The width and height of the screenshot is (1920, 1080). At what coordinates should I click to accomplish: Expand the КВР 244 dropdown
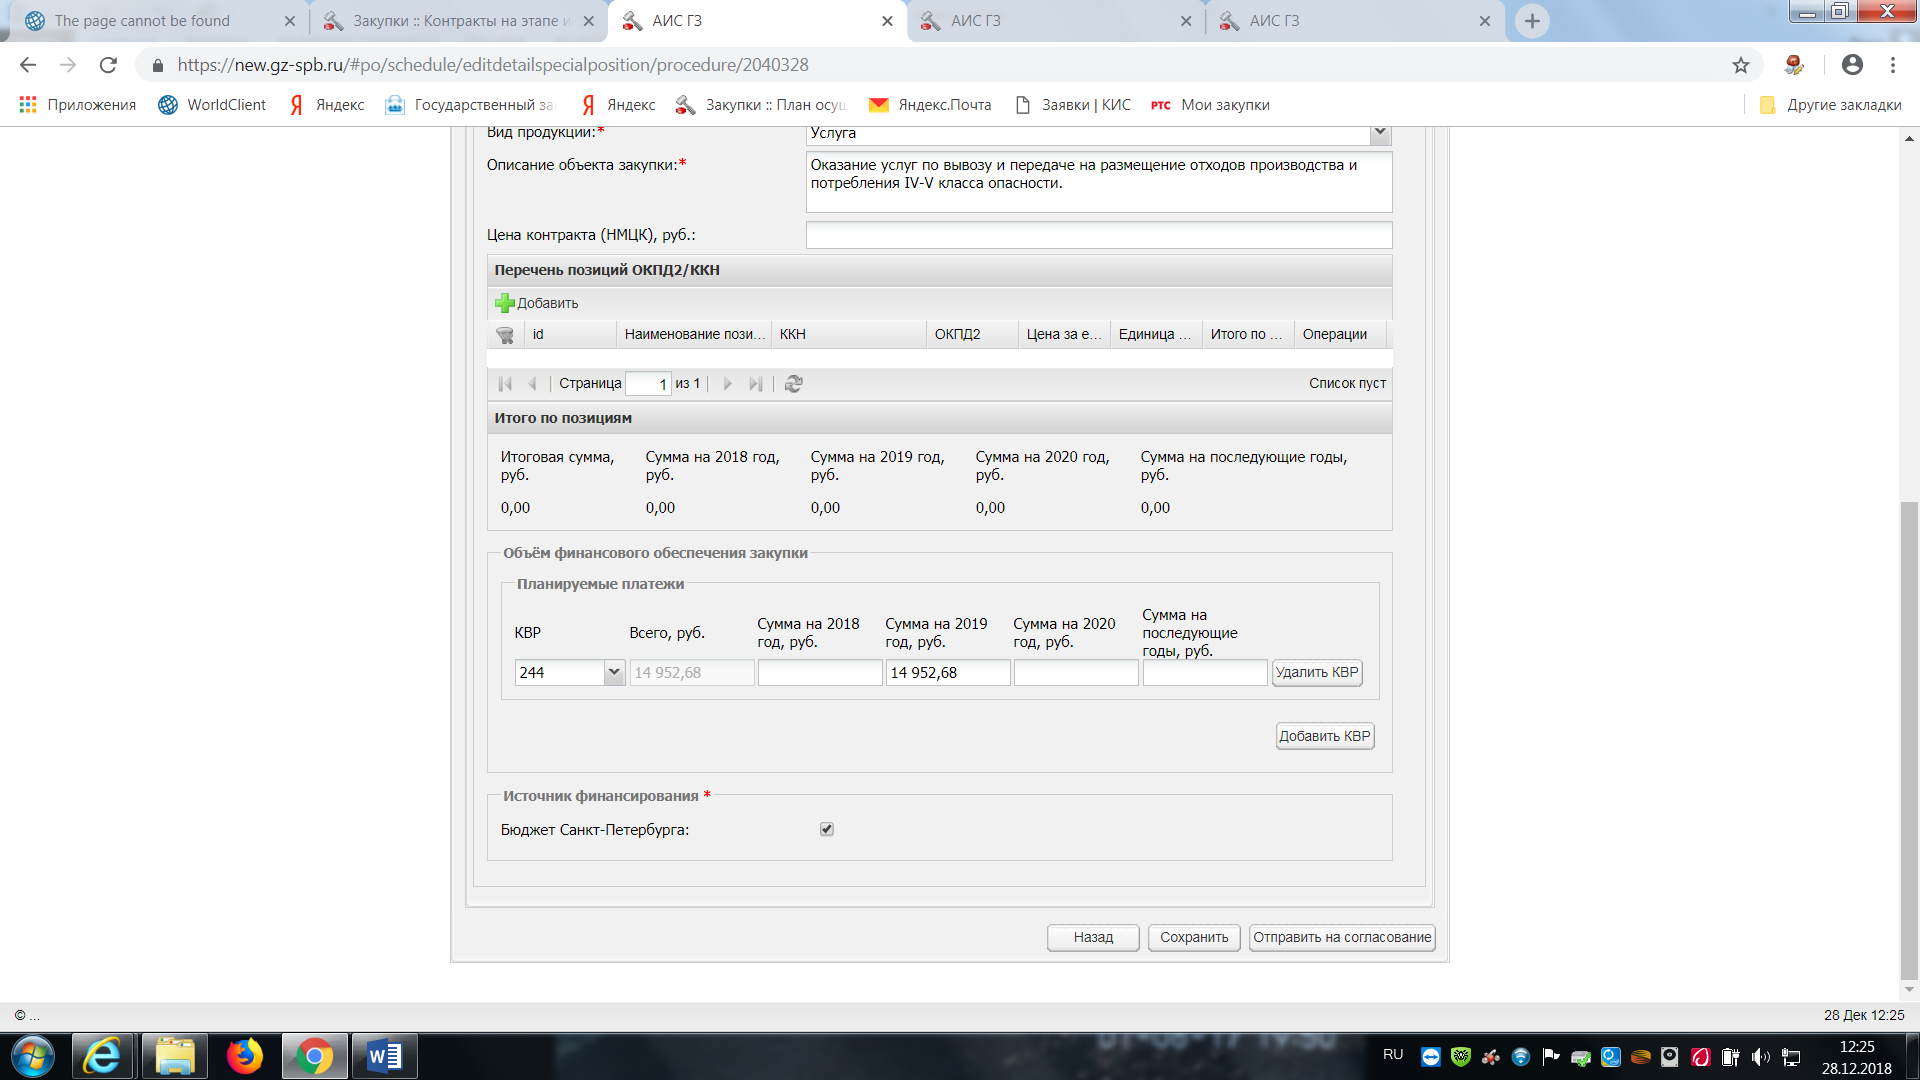pyautogui.click(x=614, y=673)
